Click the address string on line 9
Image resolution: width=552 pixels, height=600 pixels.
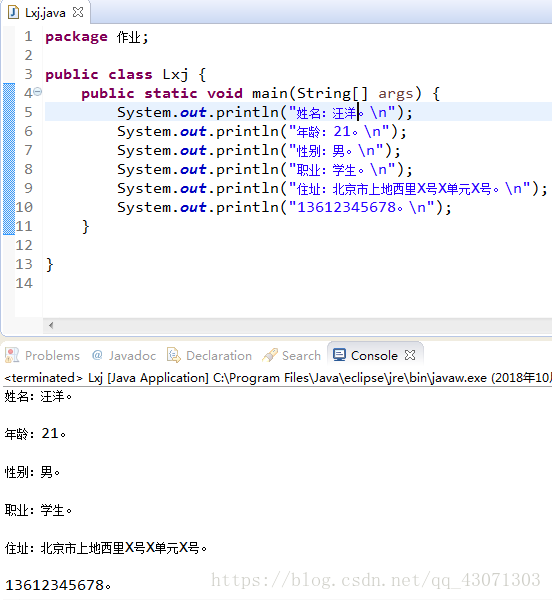(409, 188)
